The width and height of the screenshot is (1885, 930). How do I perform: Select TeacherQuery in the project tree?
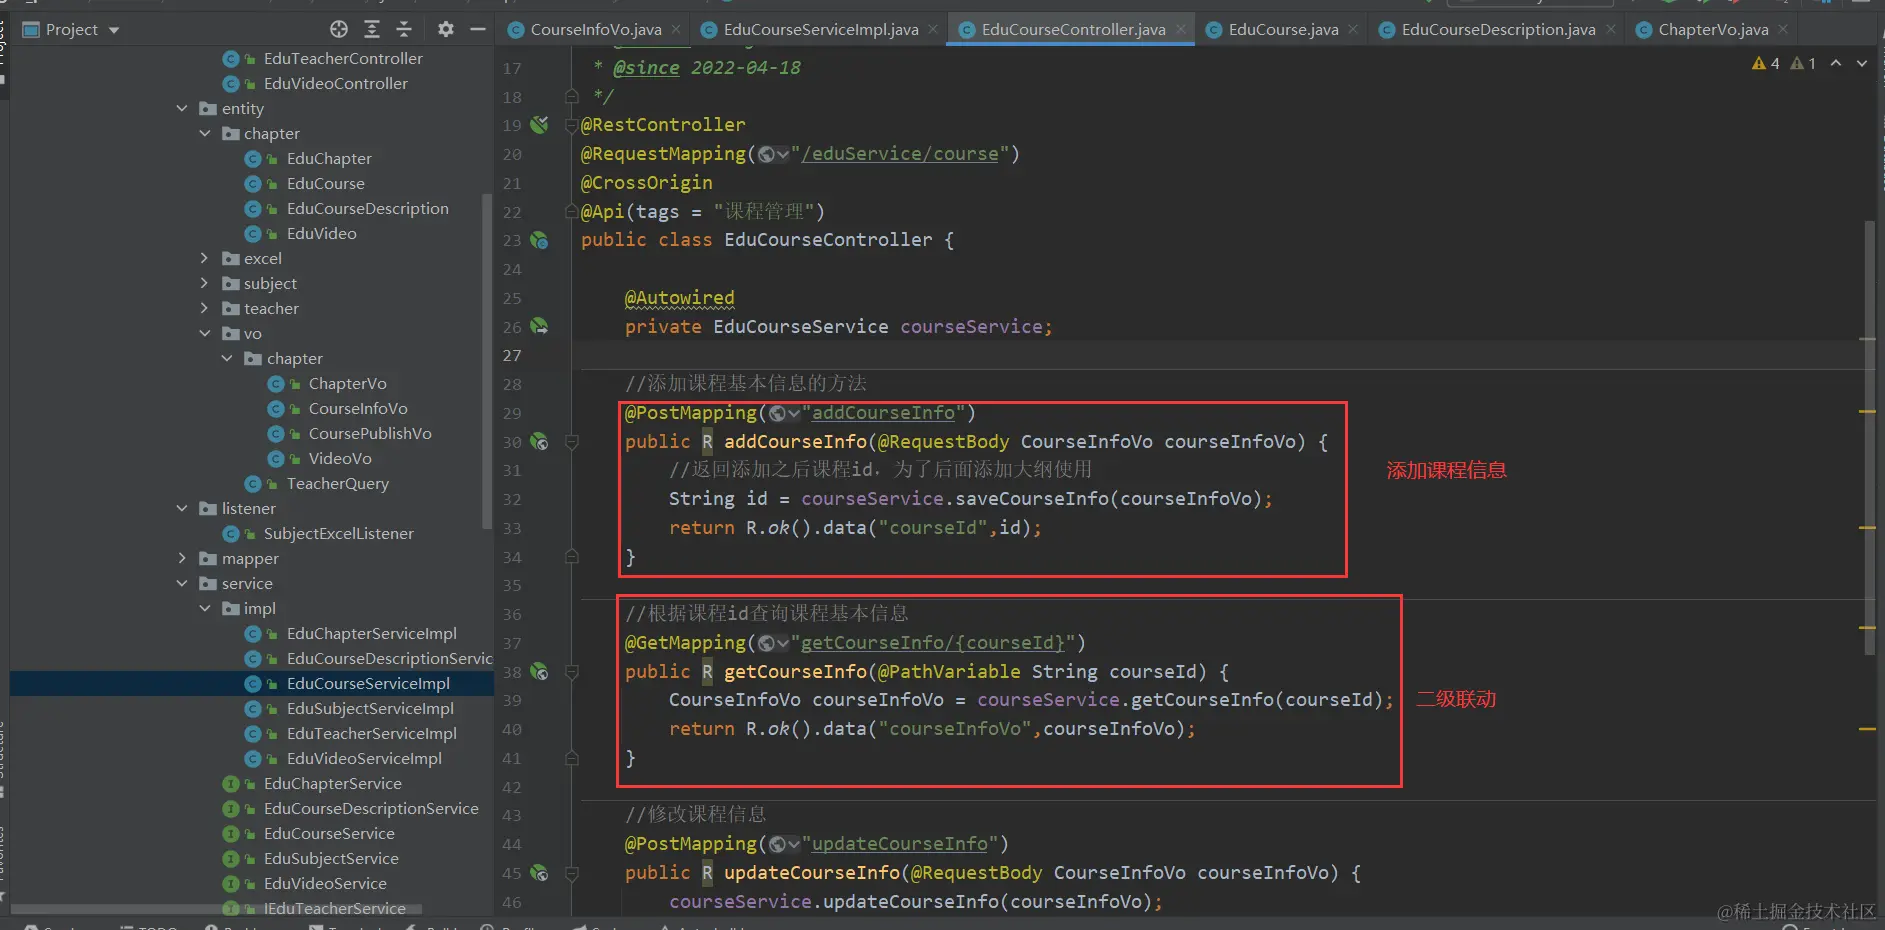click(x=338, y=484)
